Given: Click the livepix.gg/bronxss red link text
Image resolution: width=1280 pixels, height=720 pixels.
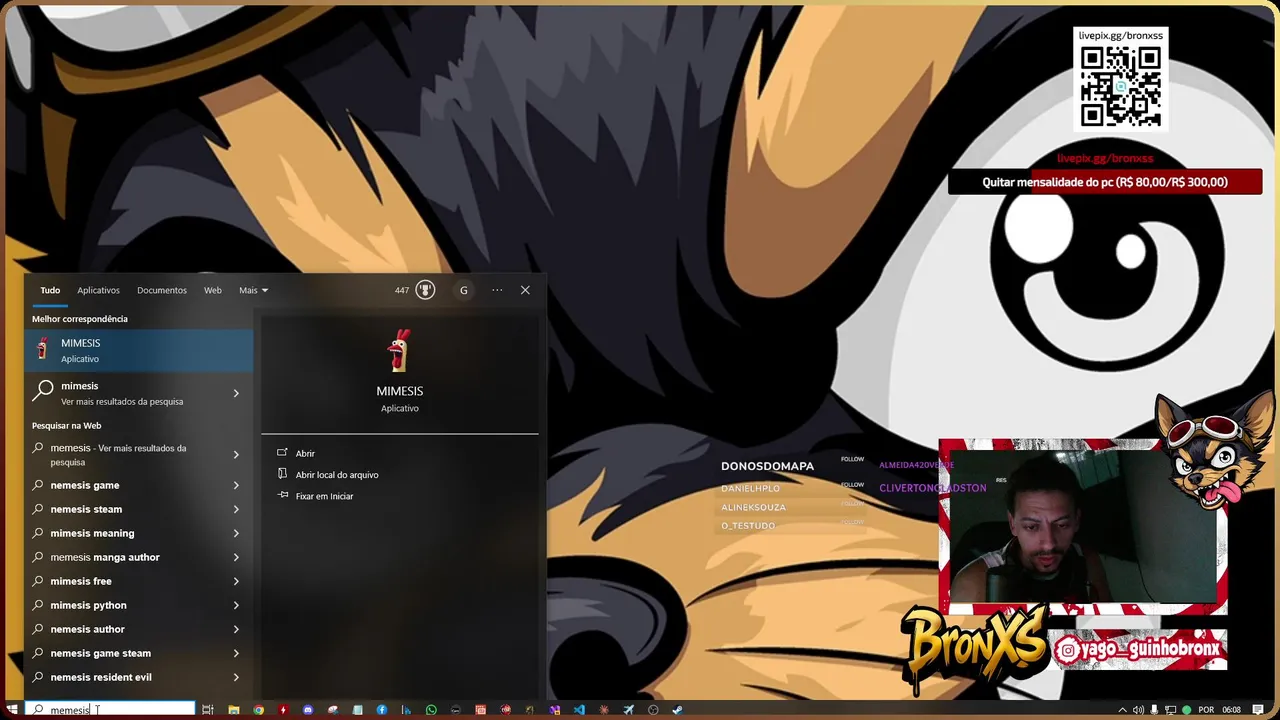Looking at the screenshot, I should click(x=1105, y=158).
